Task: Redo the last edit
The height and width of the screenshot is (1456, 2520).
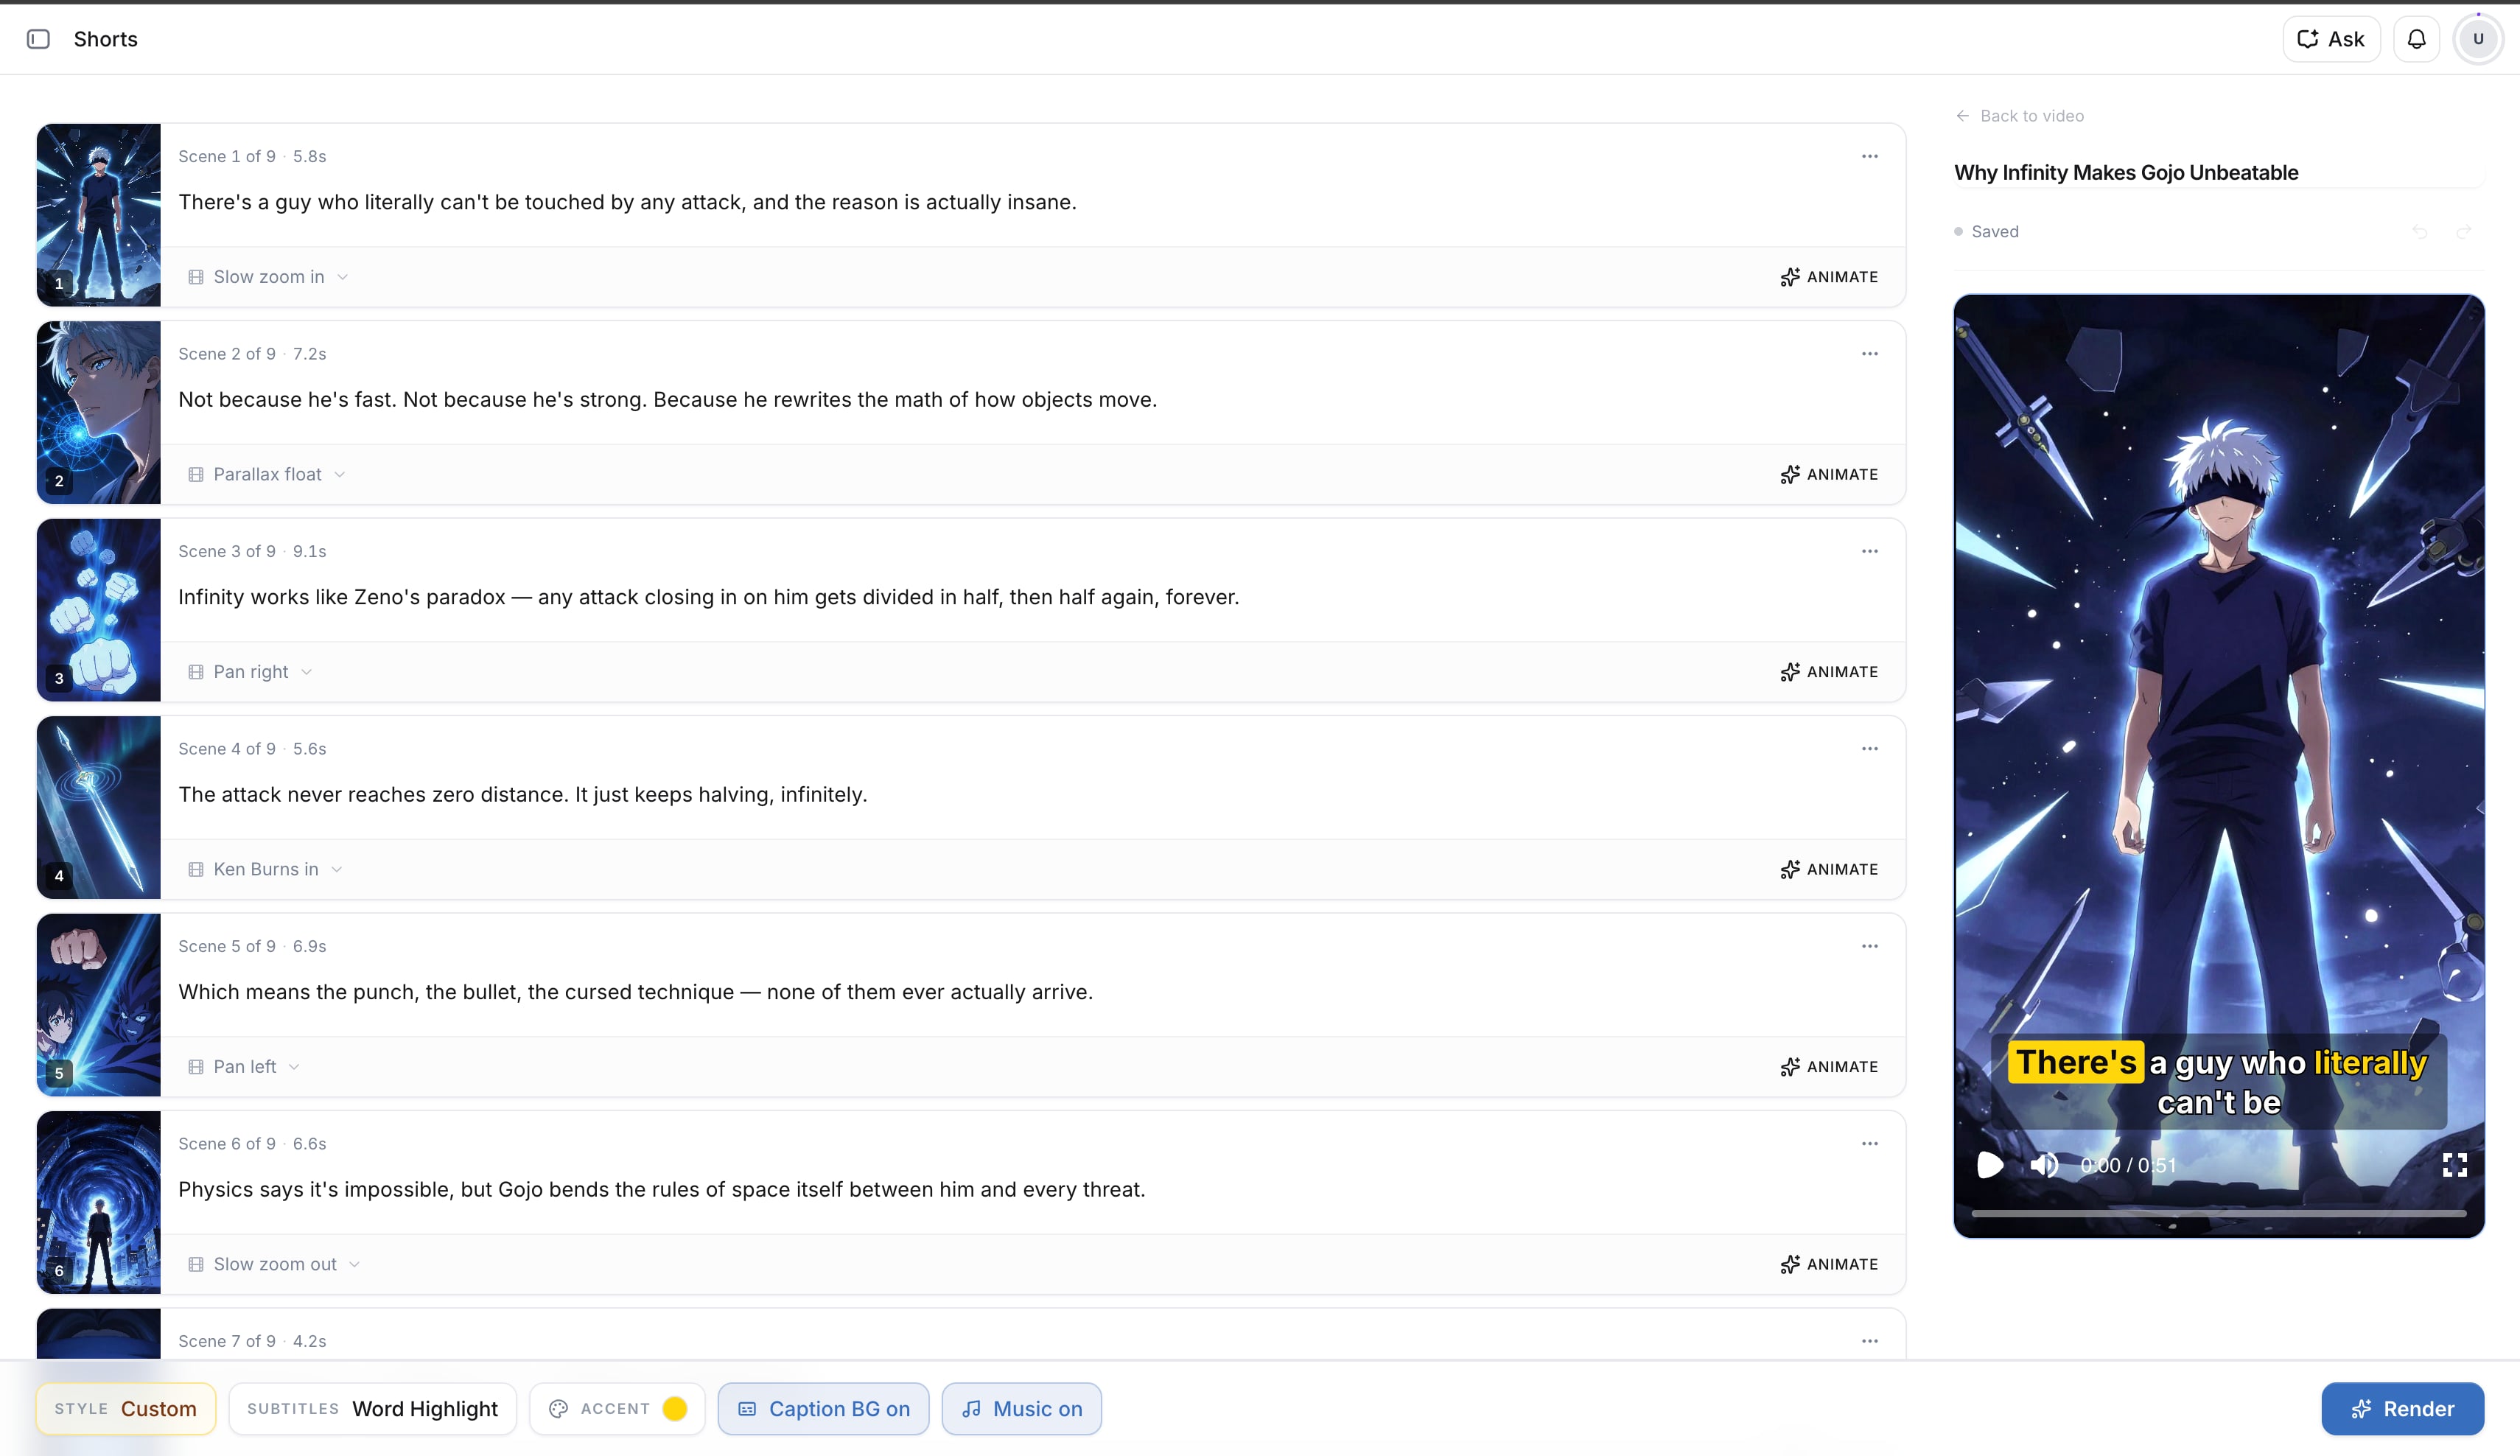Action: (x=2463, y=232)
